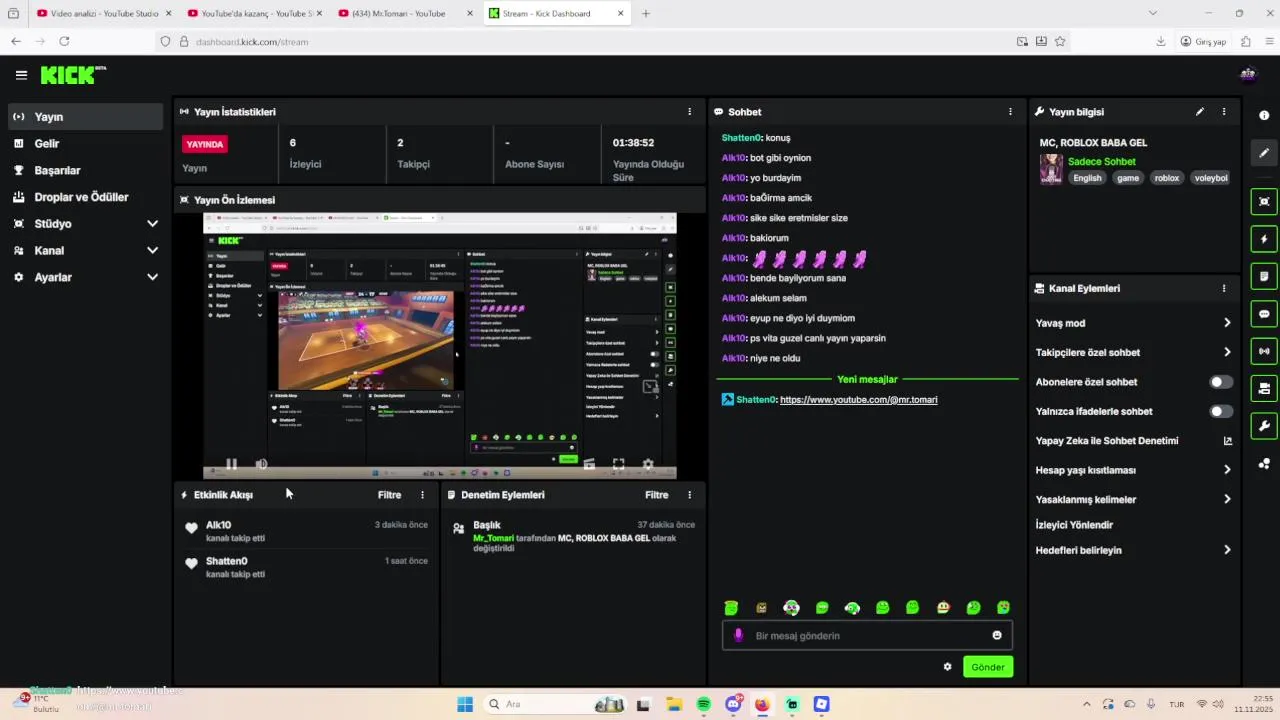This screenshot has height=720, width=1280.
Task: Click the voleybol stream tag
Action: pos(1210,178)
